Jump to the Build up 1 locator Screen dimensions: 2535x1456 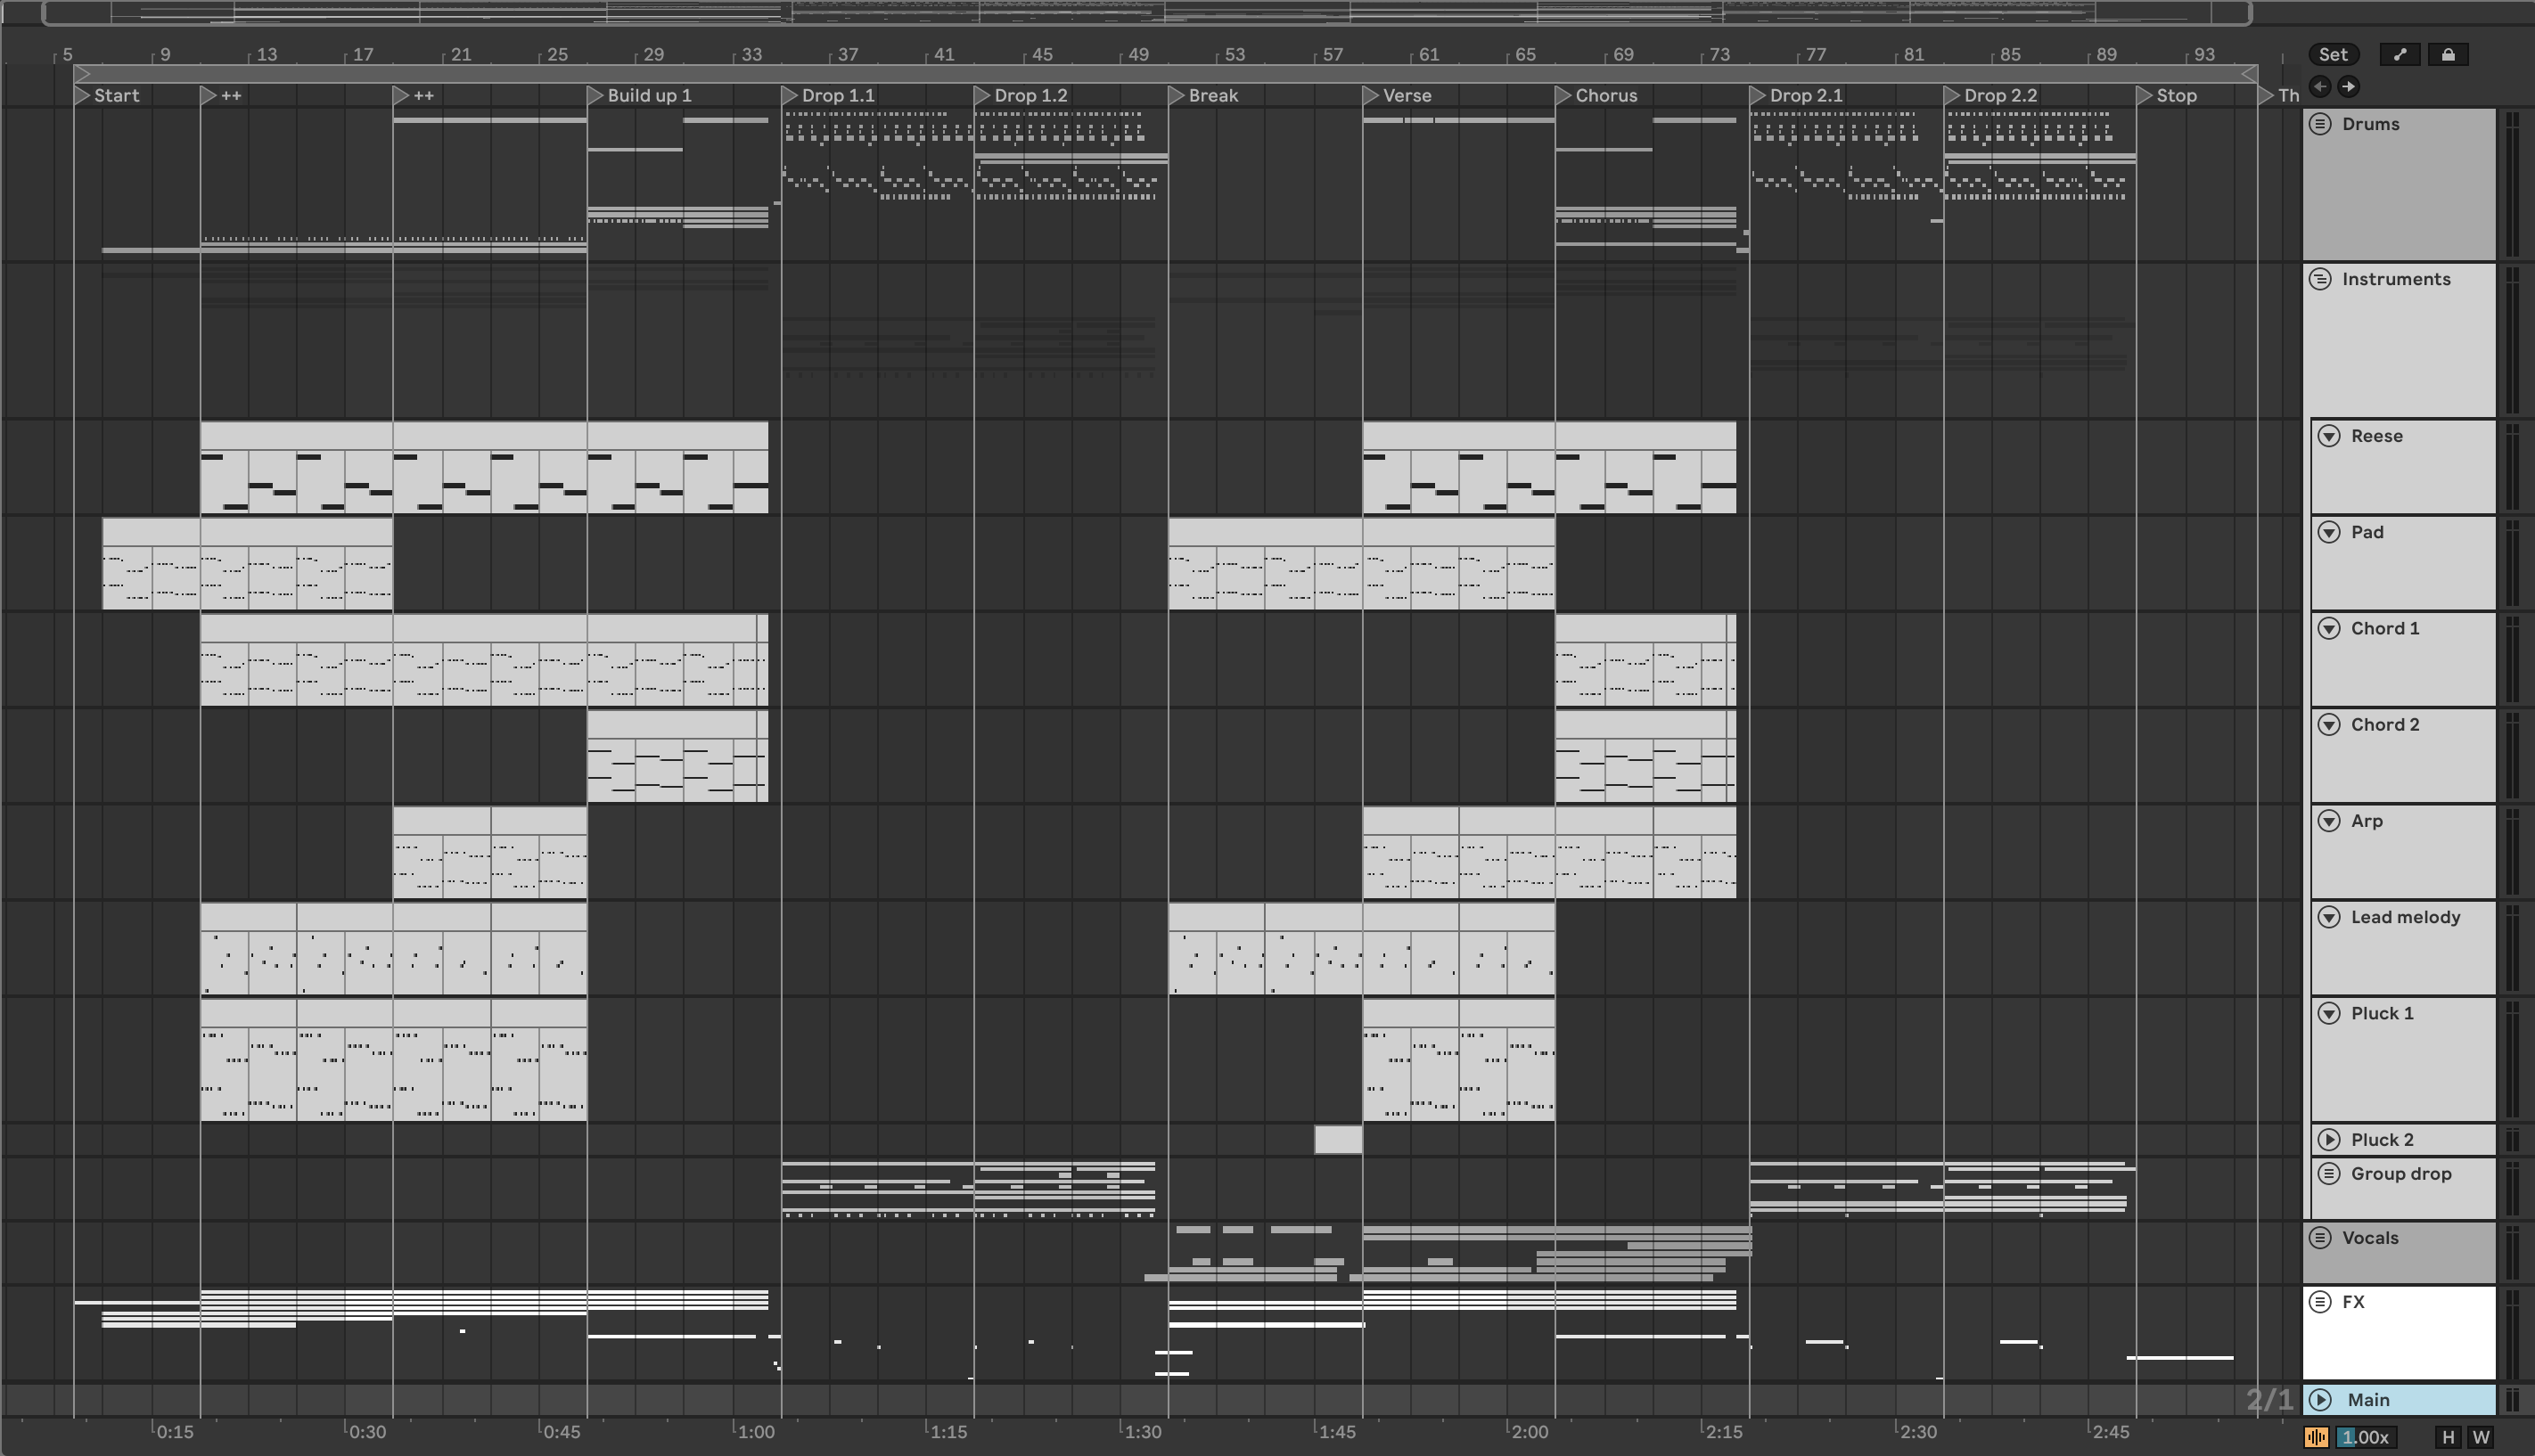pos(640,96)
